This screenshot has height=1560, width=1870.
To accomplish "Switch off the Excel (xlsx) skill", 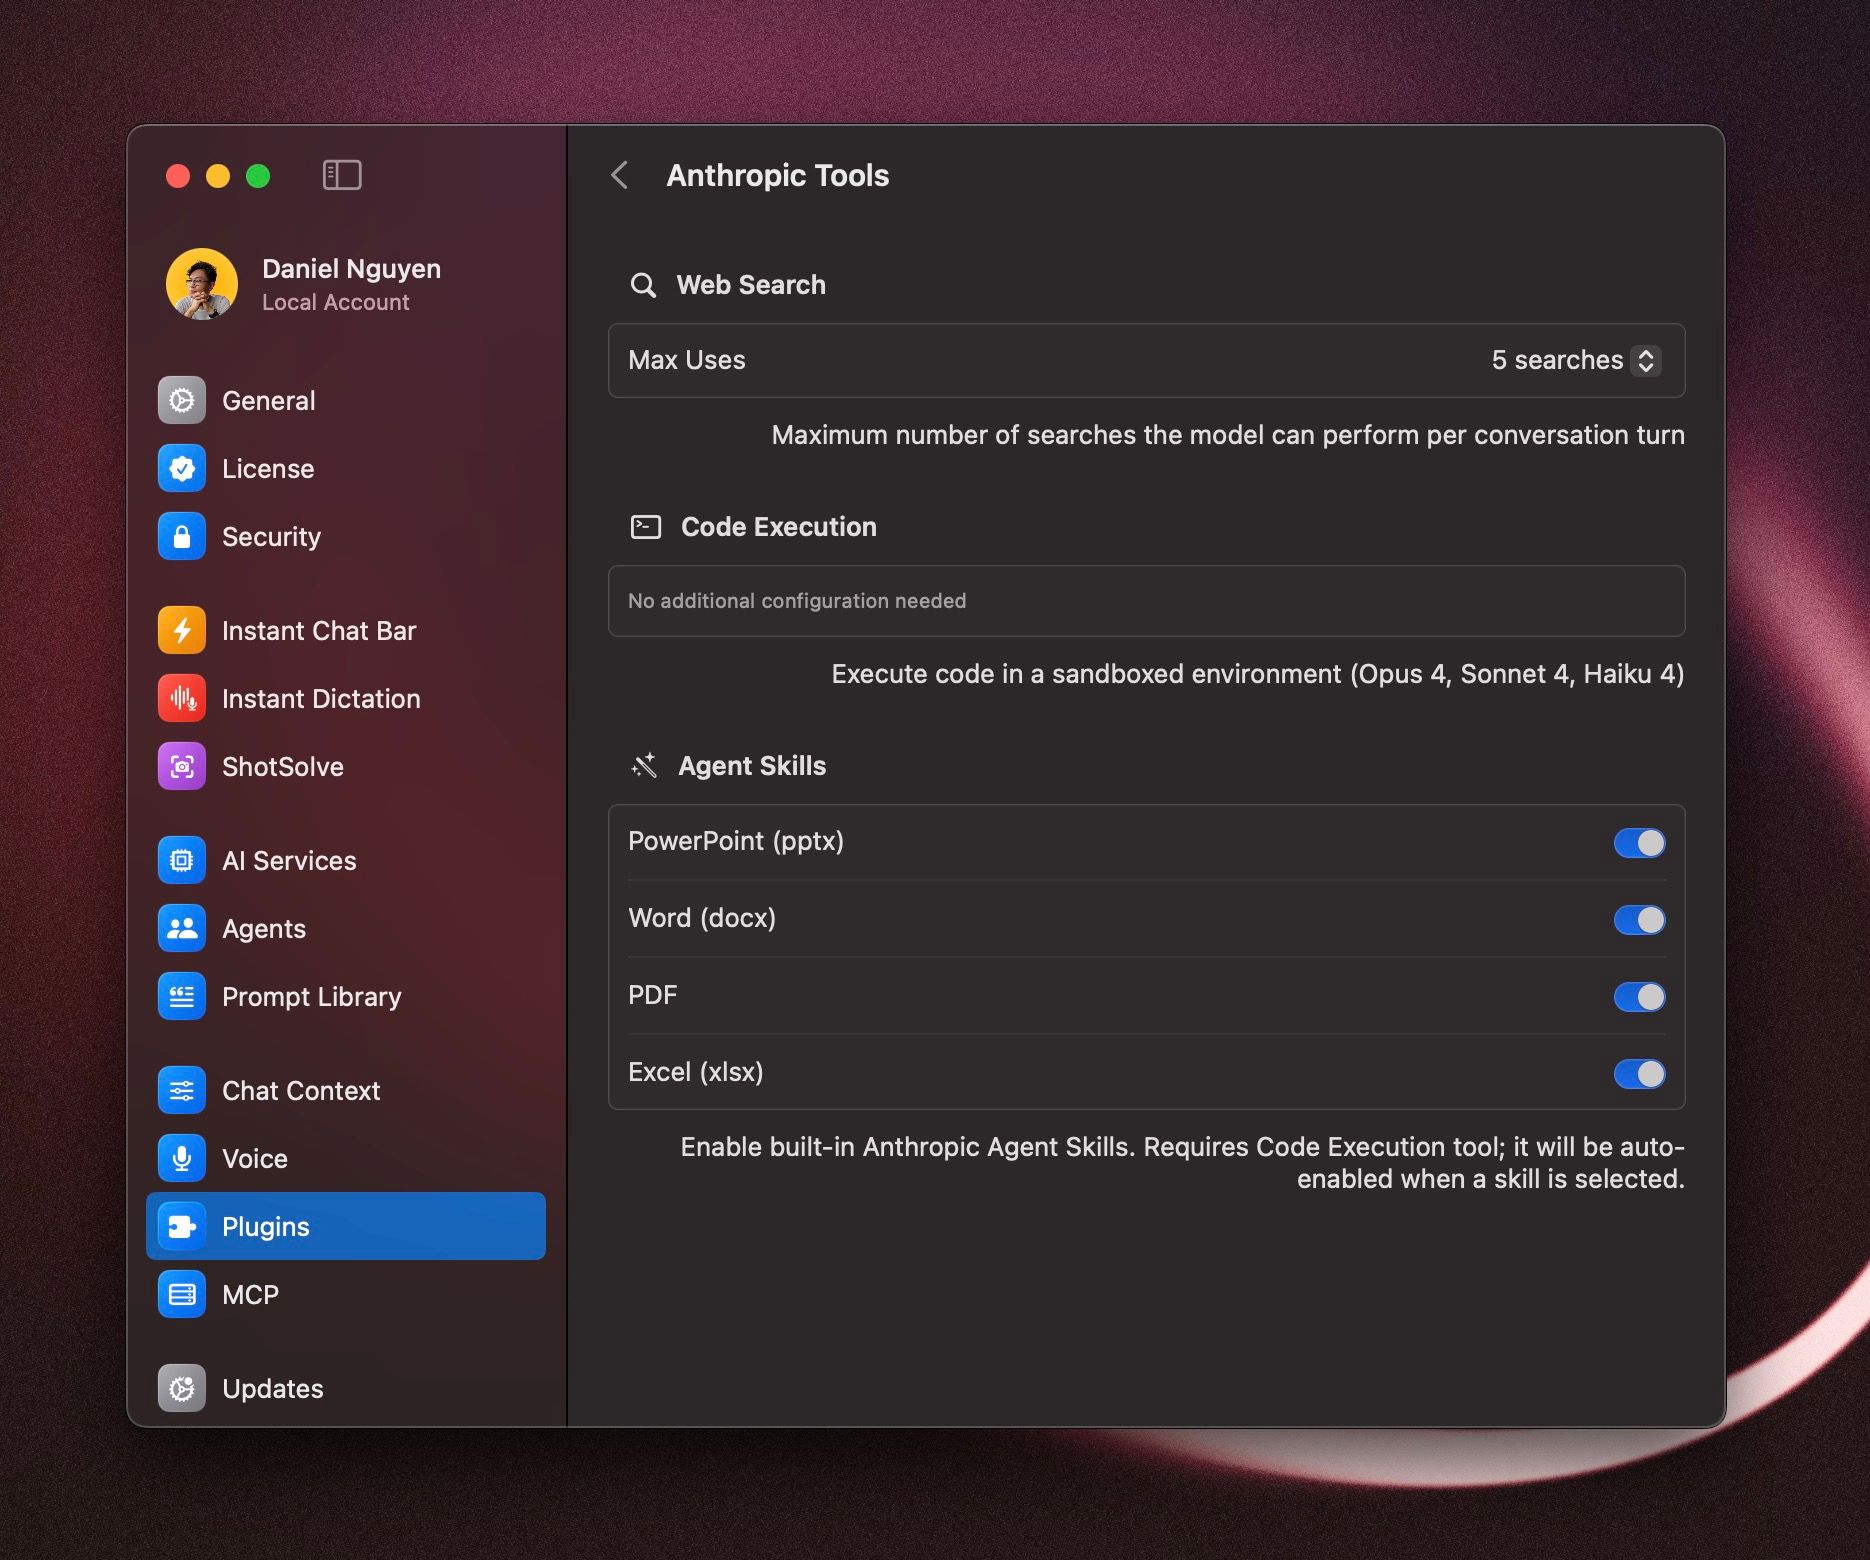I will point(1639,1074).
